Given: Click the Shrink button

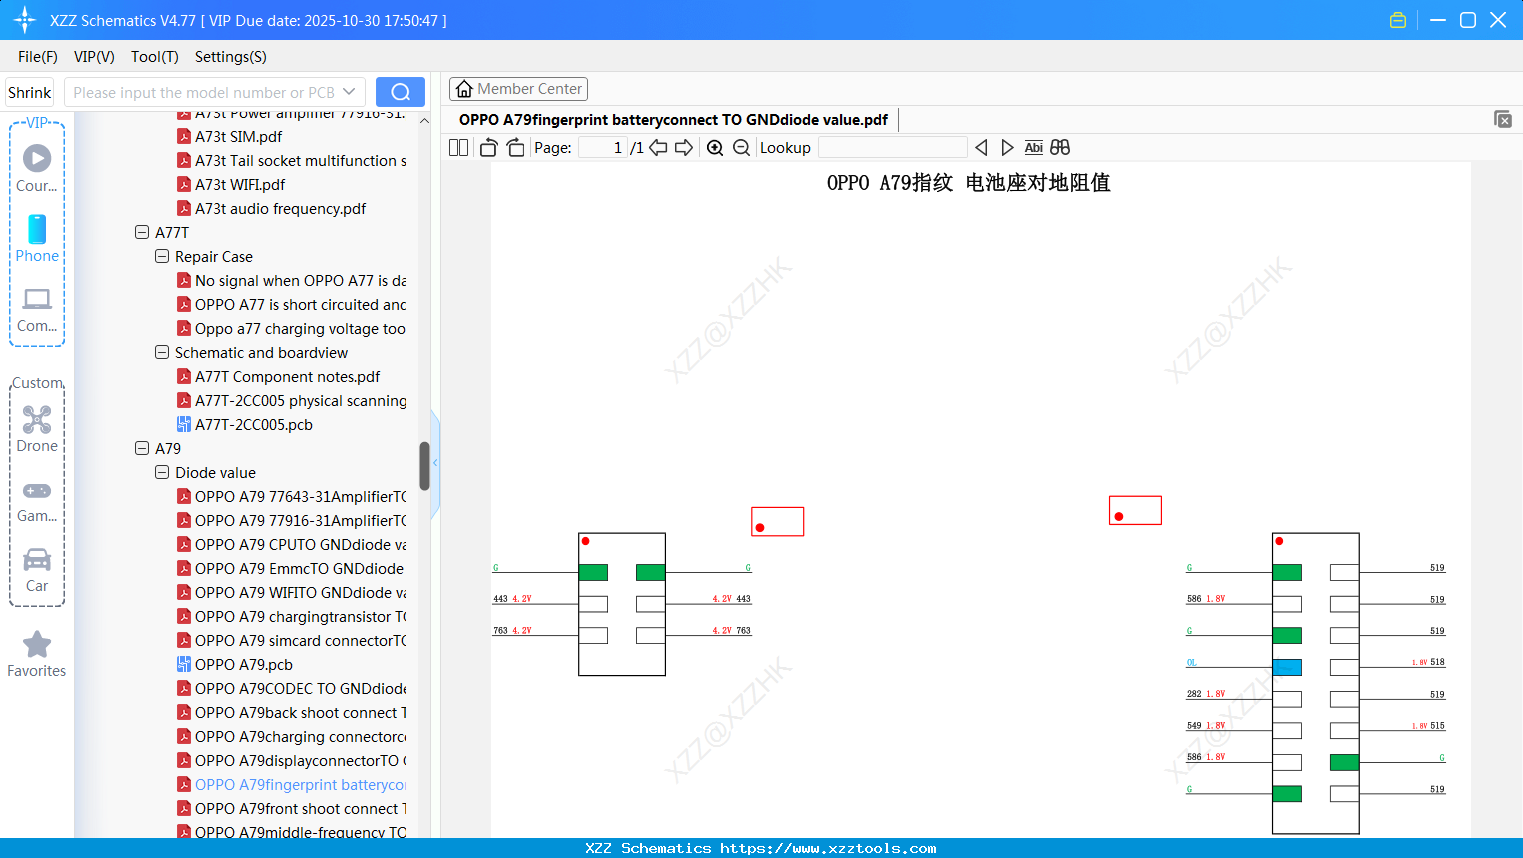Looking at the screenshot, I should click(30, 92).
